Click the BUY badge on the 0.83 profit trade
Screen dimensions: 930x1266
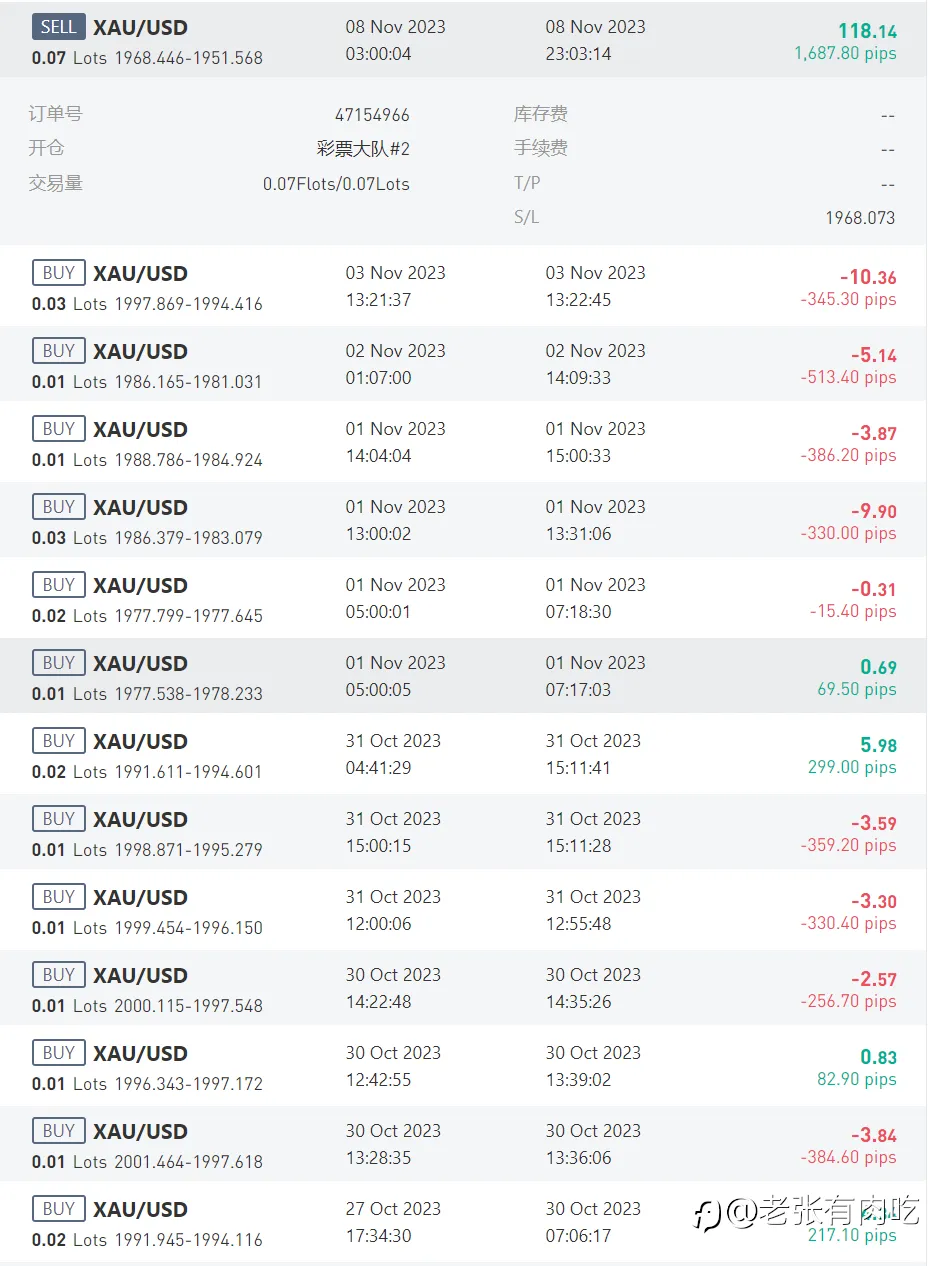59,1053
